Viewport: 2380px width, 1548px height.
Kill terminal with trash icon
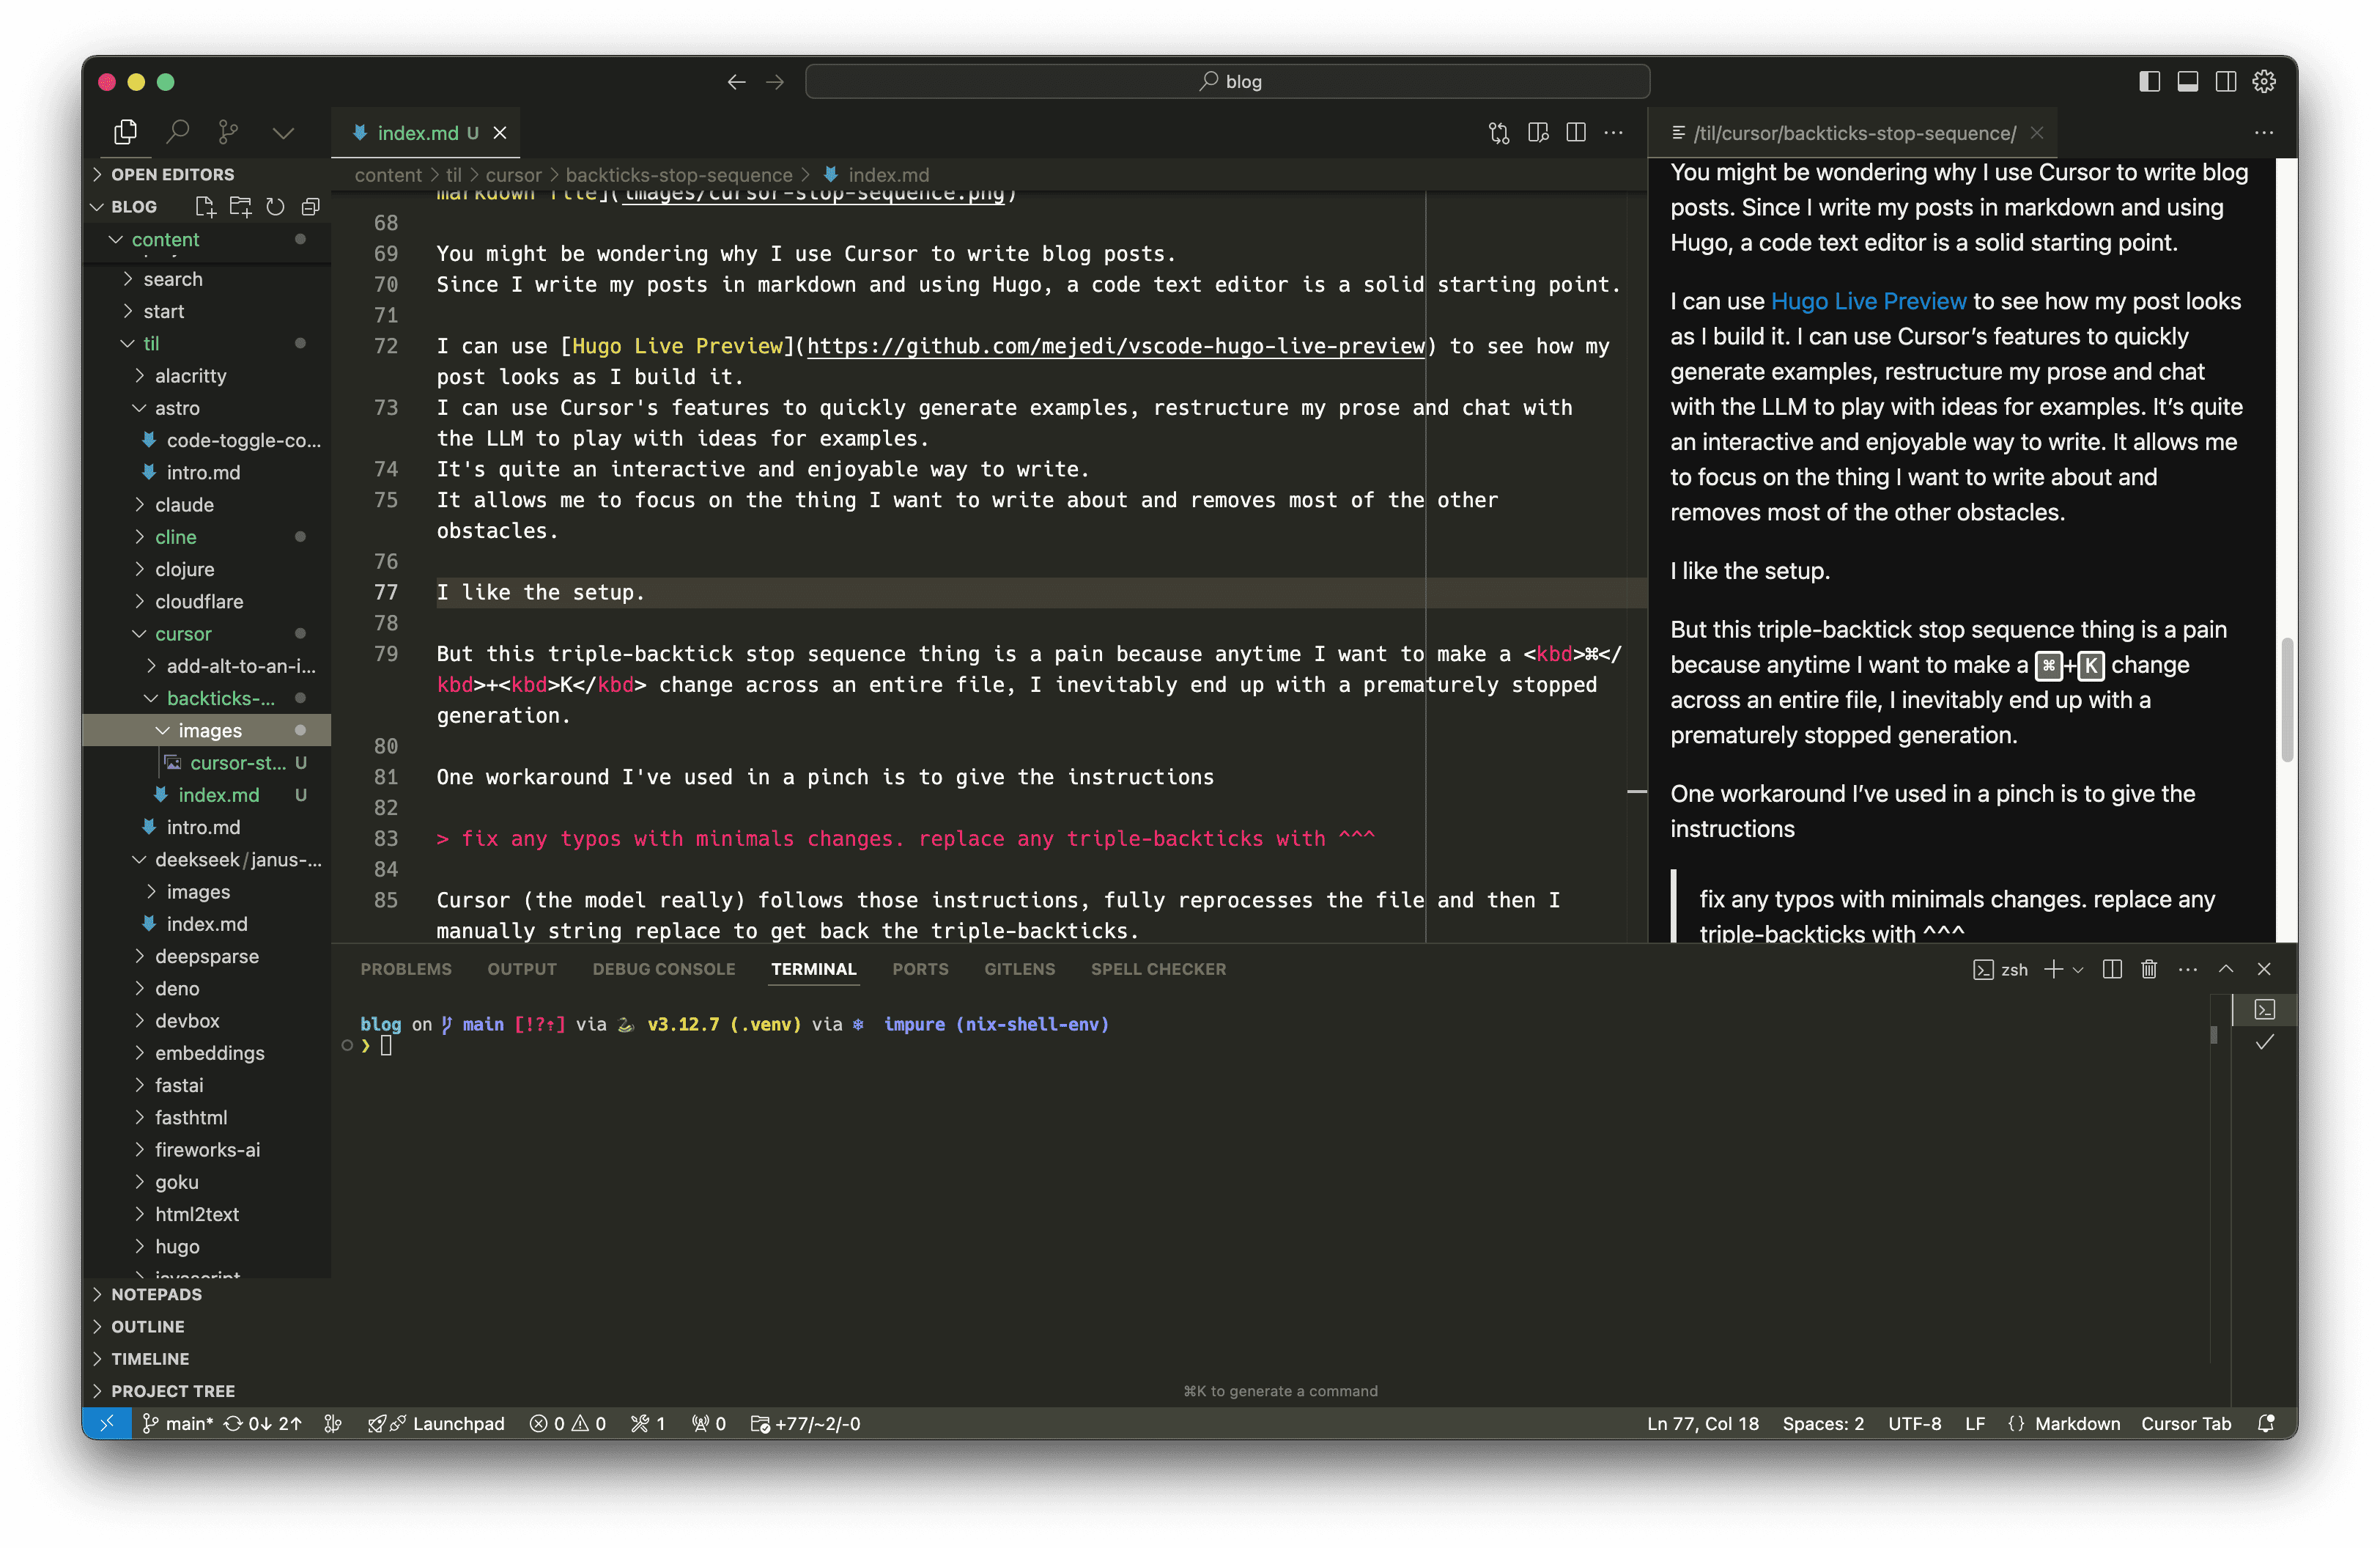[x=2149, y=969]
